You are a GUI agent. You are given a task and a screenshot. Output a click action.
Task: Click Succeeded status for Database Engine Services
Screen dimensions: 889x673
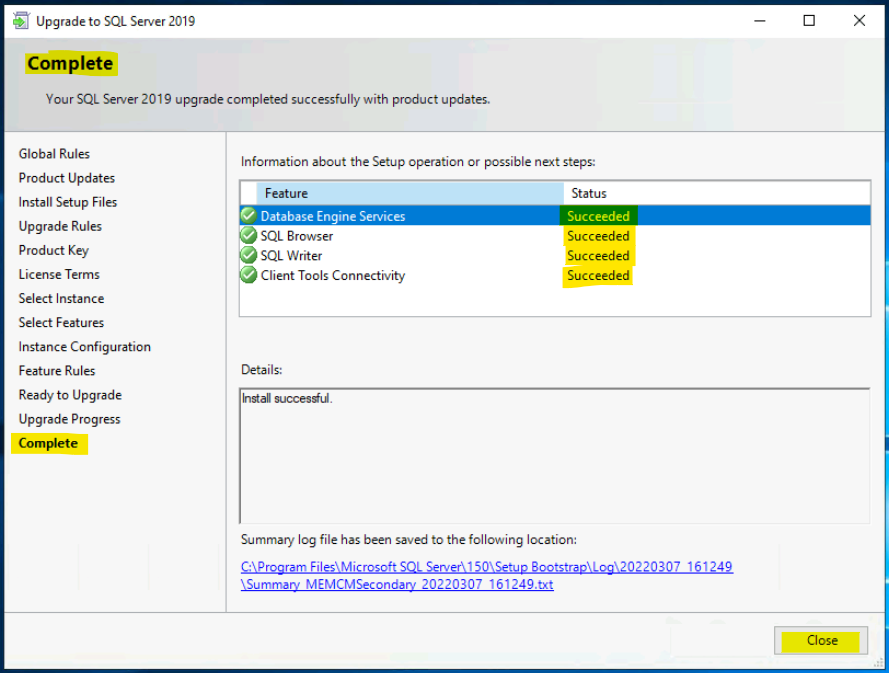click(x=598, y=216)
